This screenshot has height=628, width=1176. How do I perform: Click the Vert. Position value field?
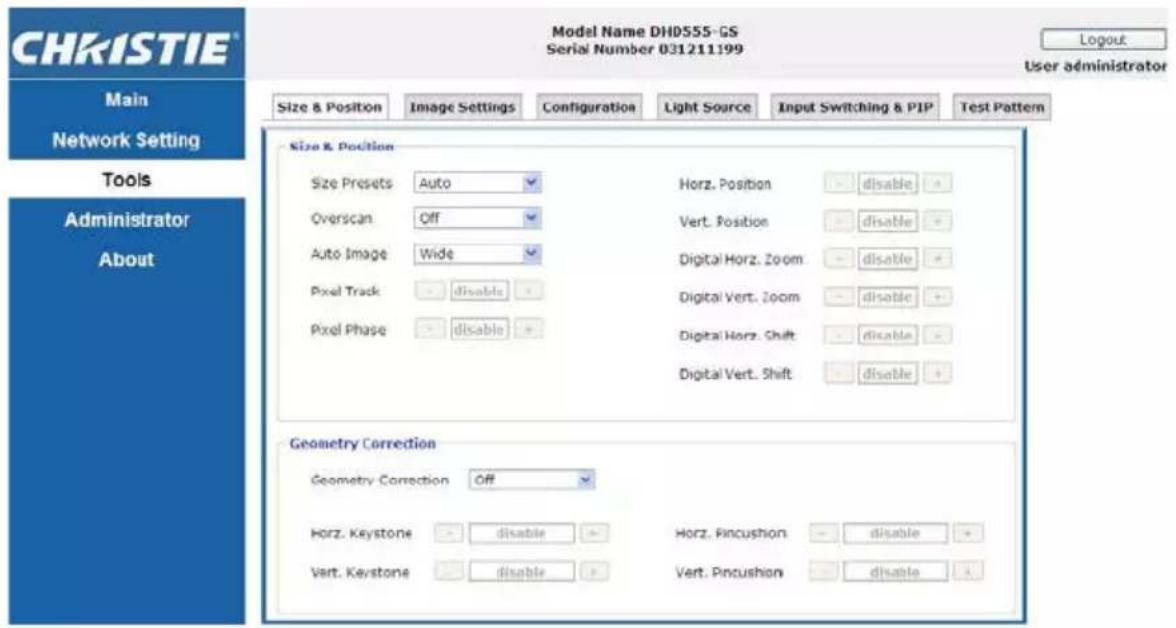pyautogui.click(x=888, y=221)
